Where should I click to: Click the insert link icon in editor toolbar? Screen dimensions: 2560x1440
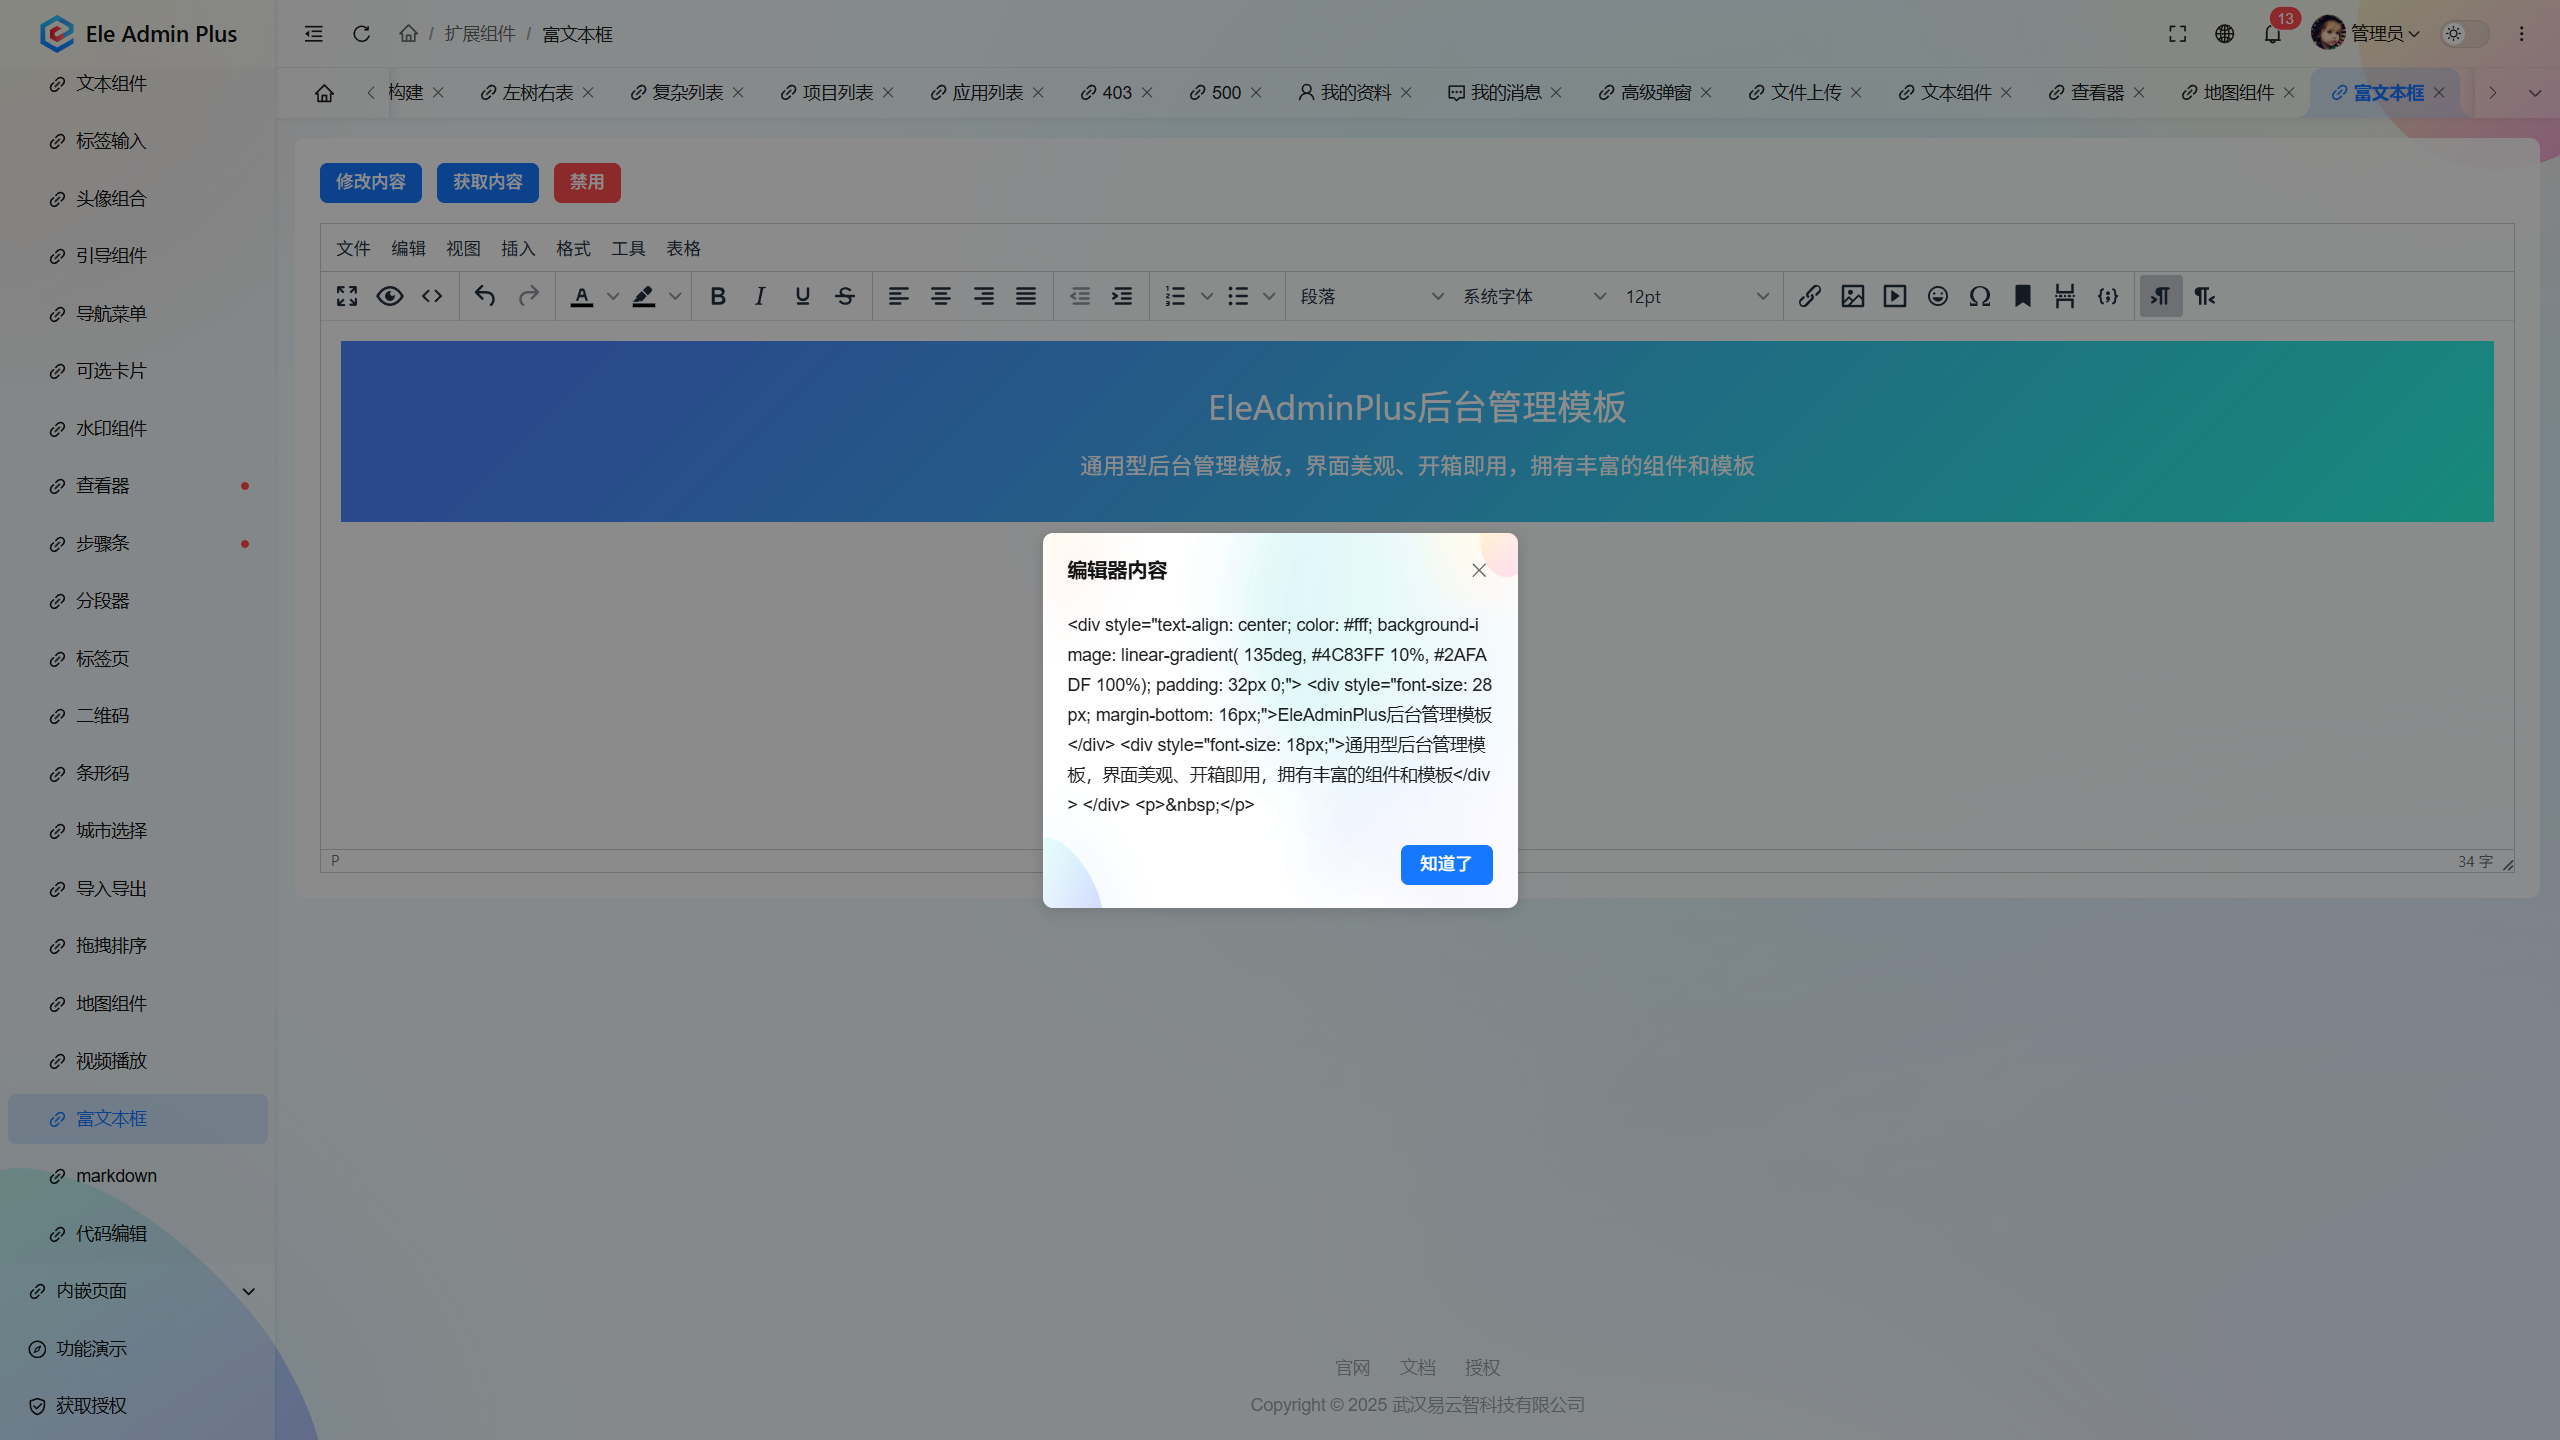[x=1809, y=296]
